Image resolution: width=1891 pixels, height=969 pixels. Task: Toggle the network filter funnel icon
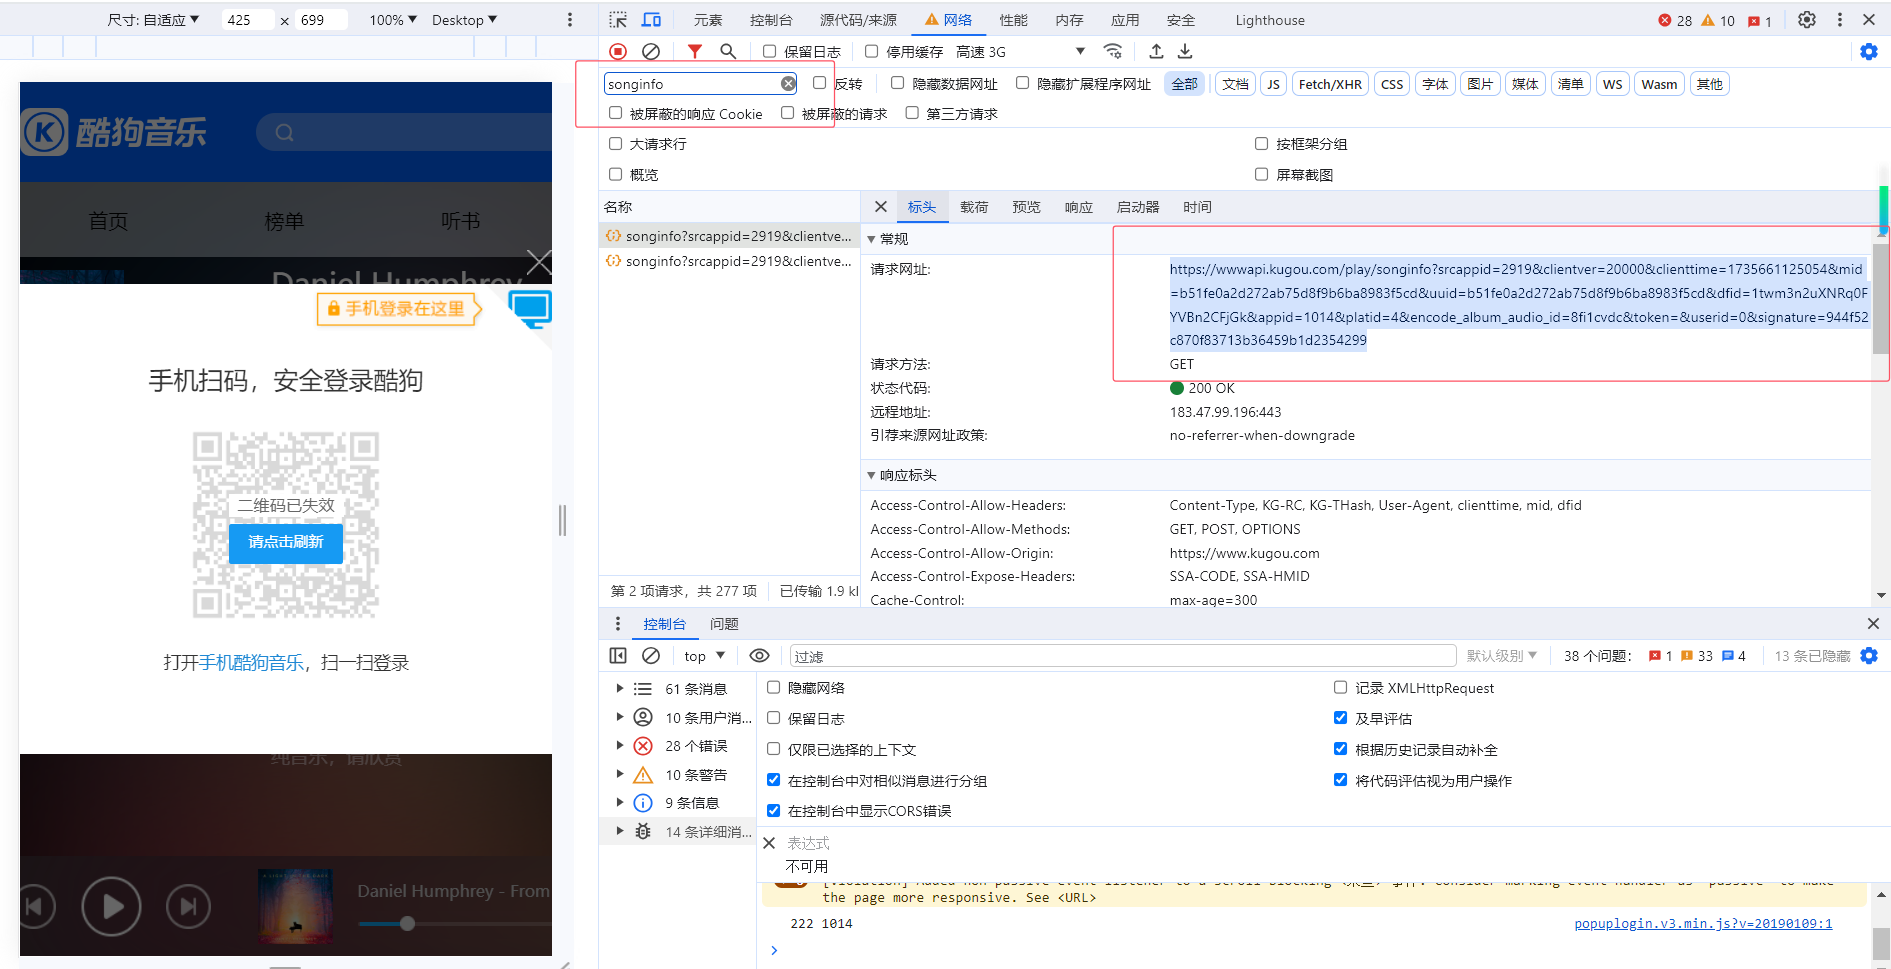(x=695, y=51)
